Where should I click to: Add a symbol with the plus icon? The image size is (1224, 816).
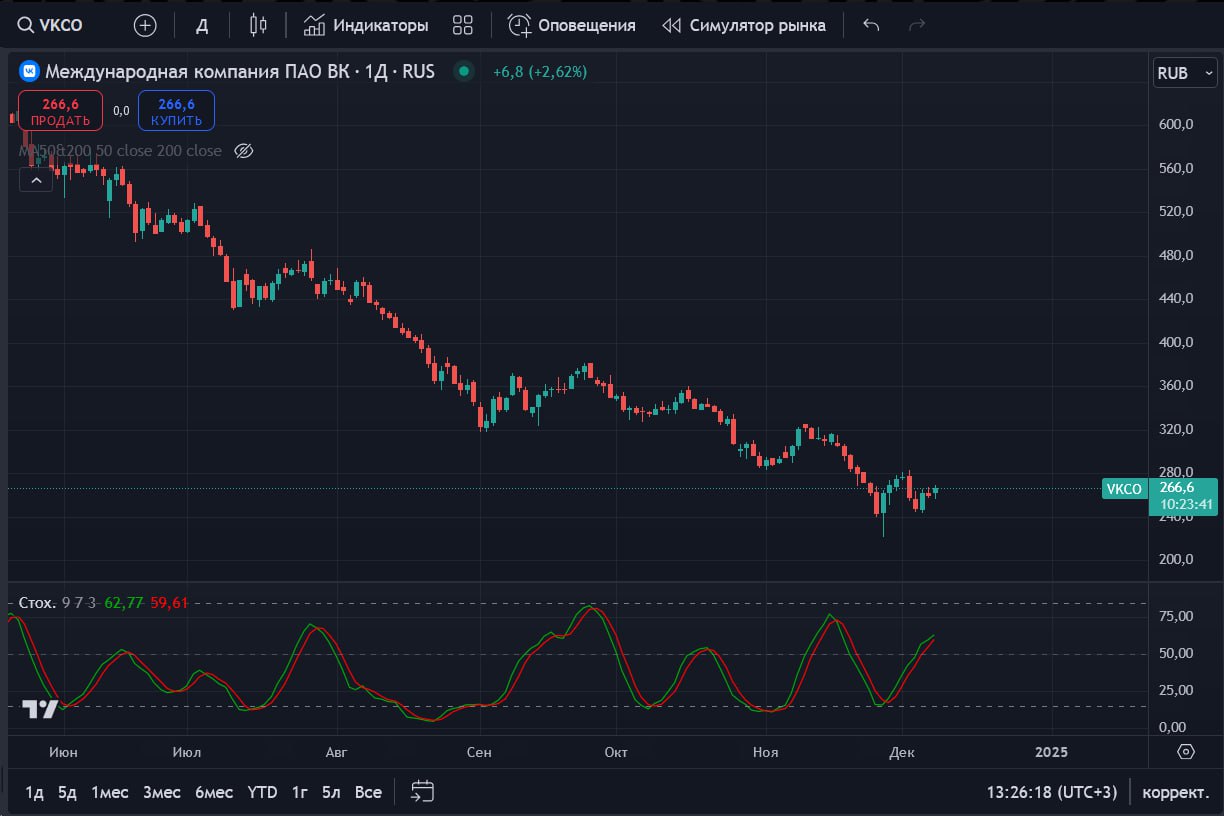pyautogui.click(x=145, y=25)
